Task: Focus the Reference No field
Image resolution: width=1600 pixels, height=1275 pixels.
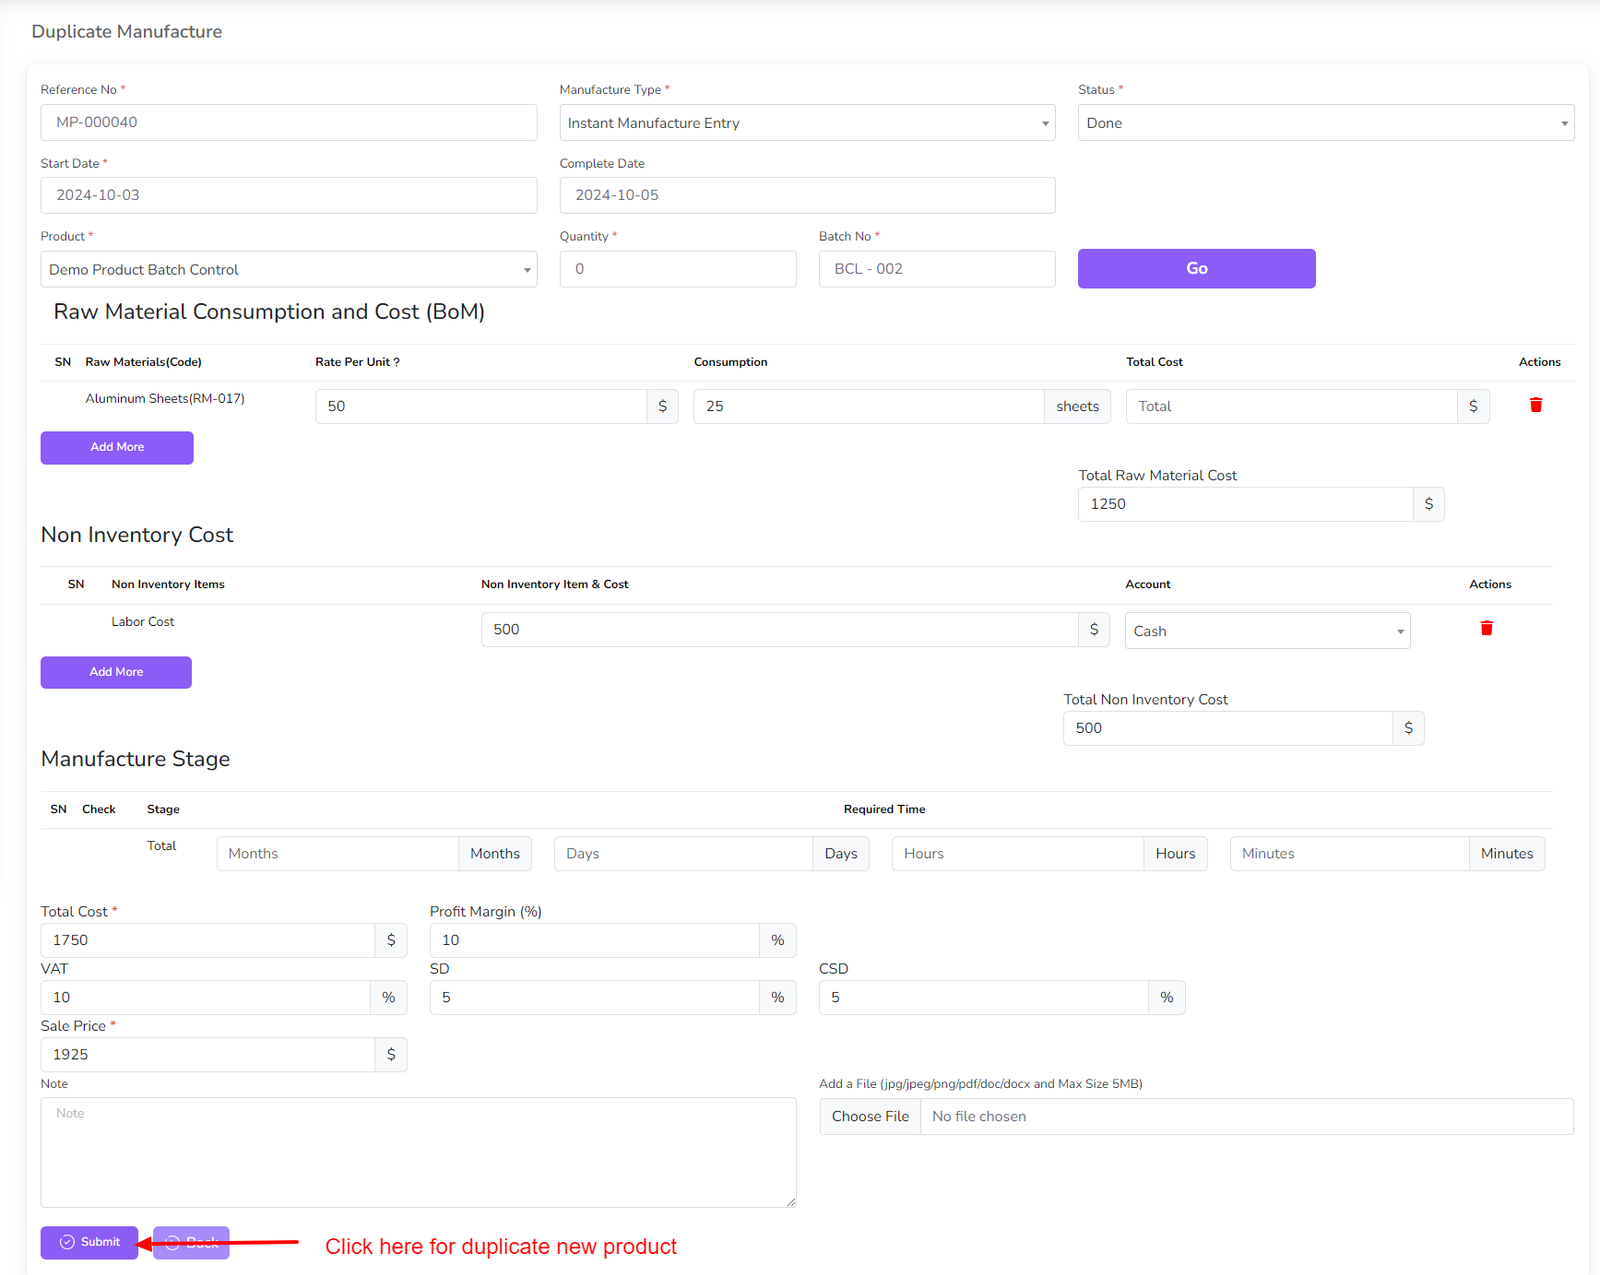Action: [288, 122]
